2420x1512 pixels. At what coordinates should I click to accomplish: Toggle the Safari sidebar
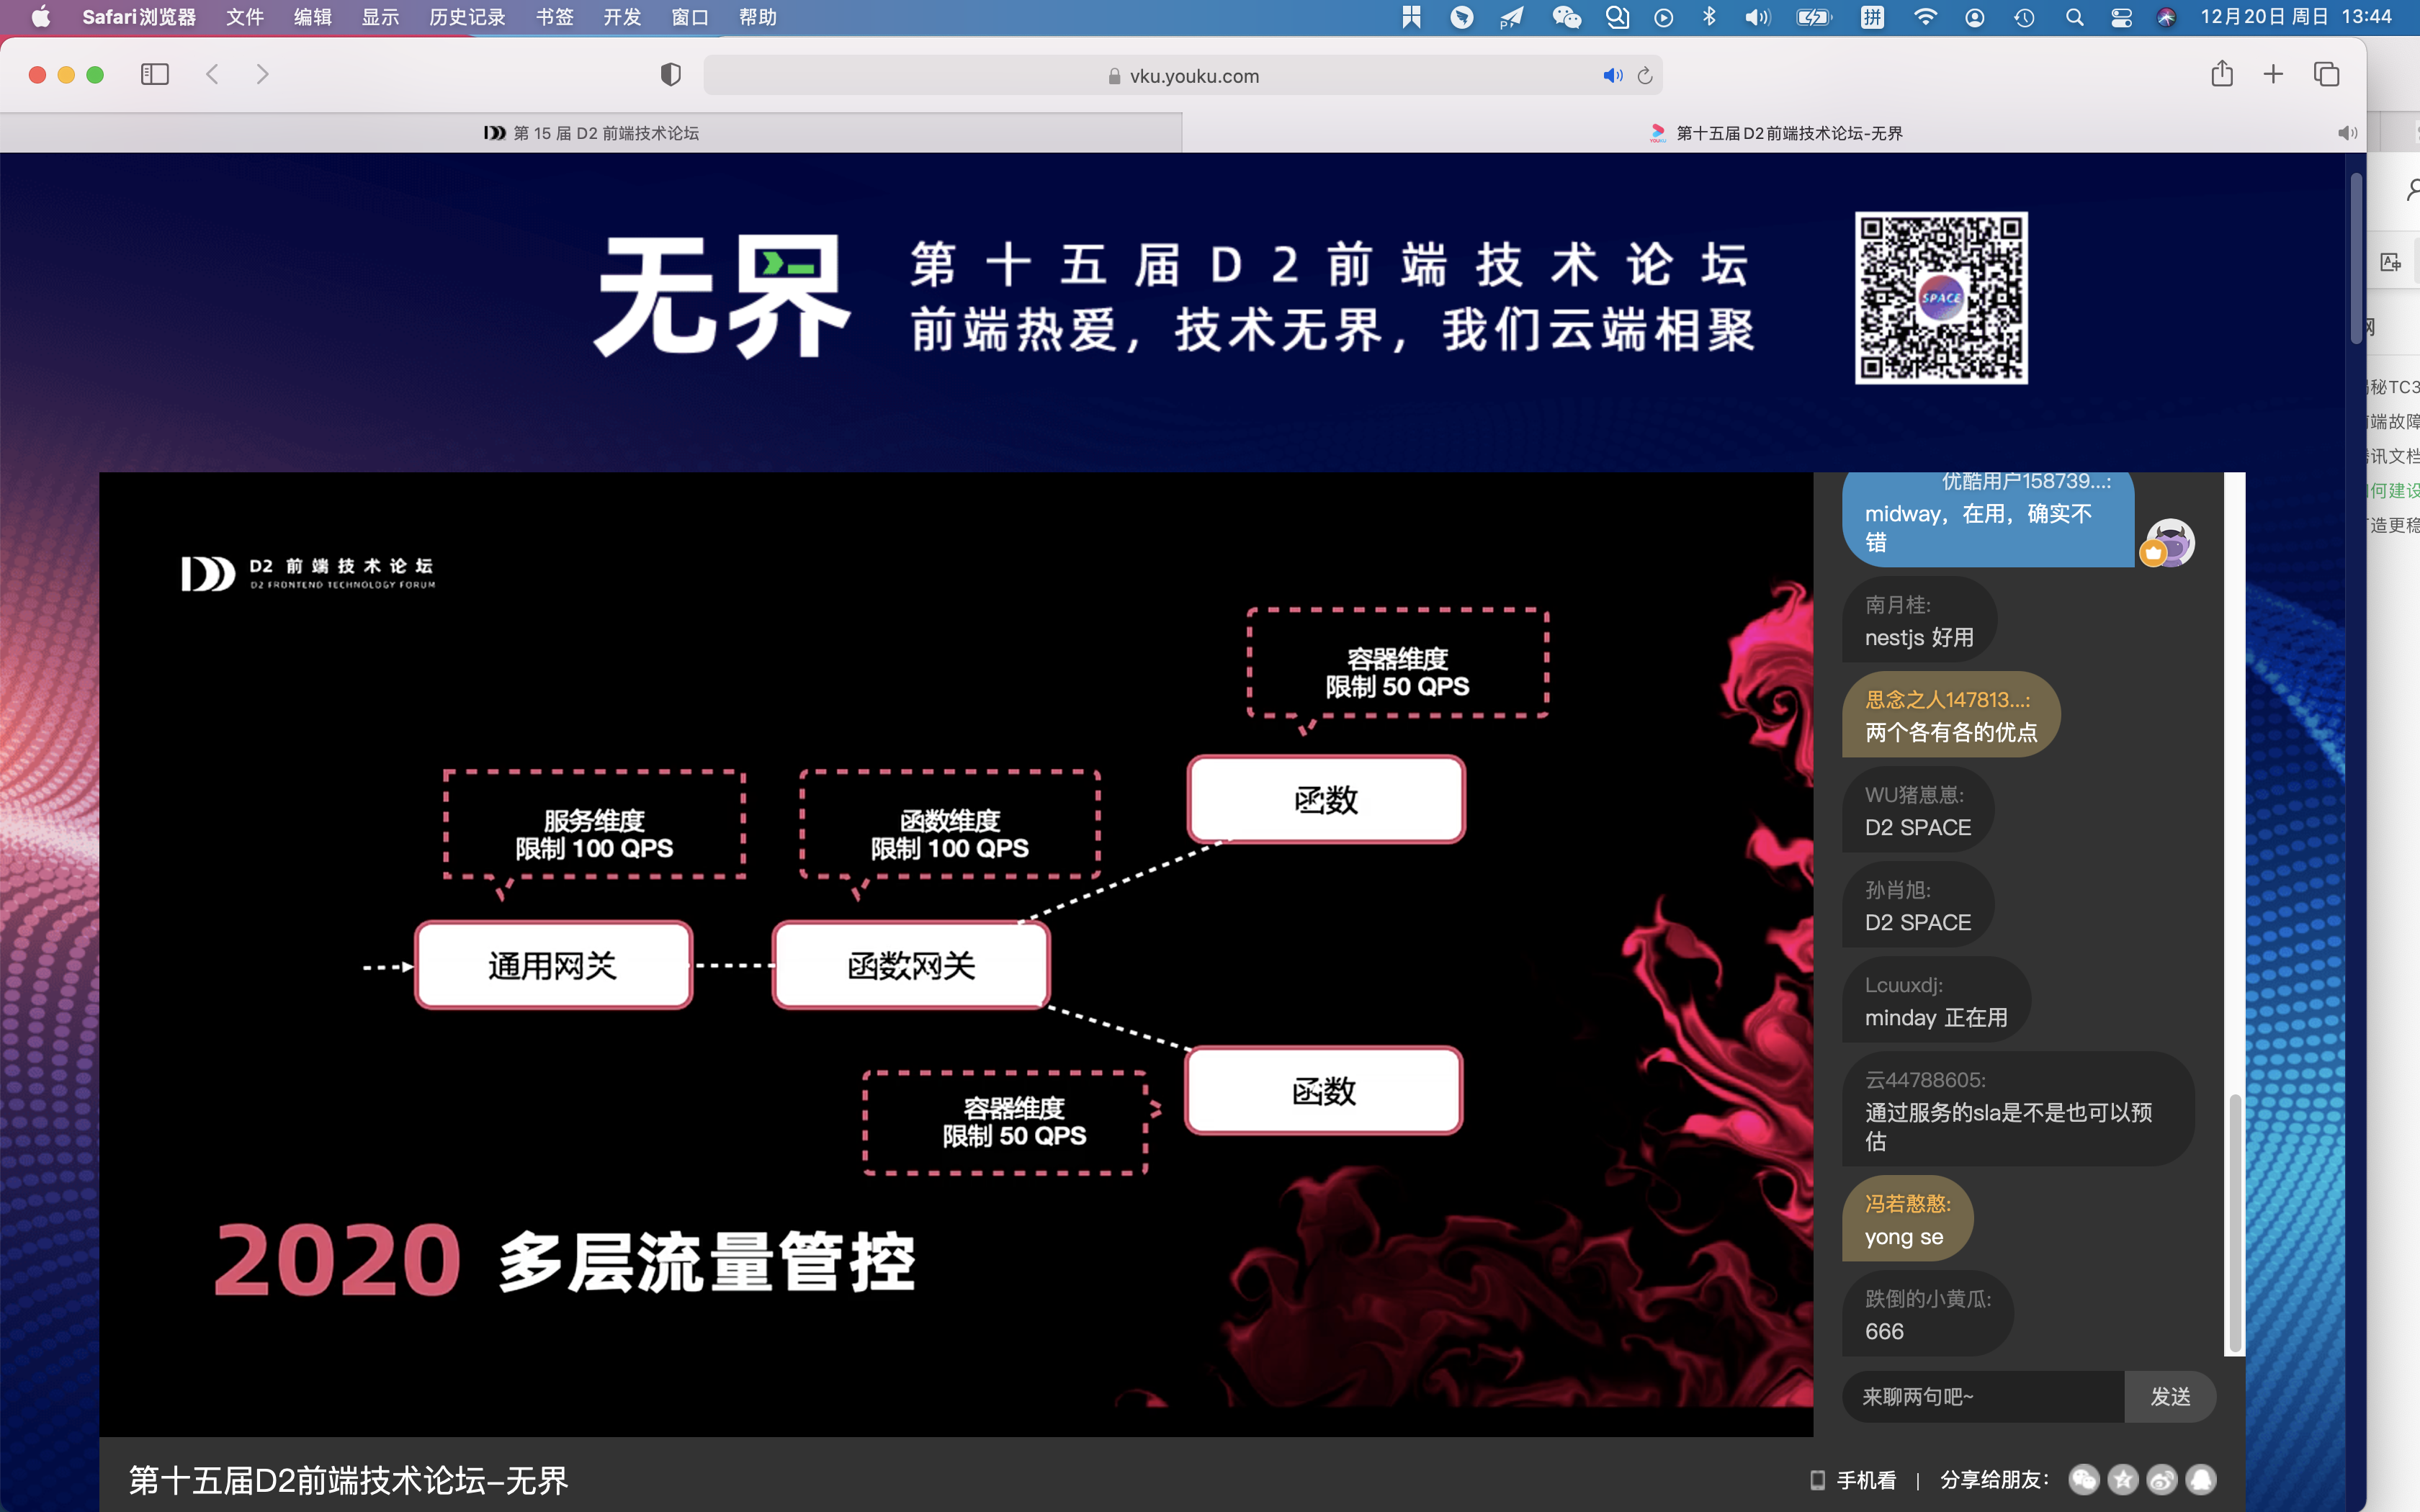(x=155, y=75)
